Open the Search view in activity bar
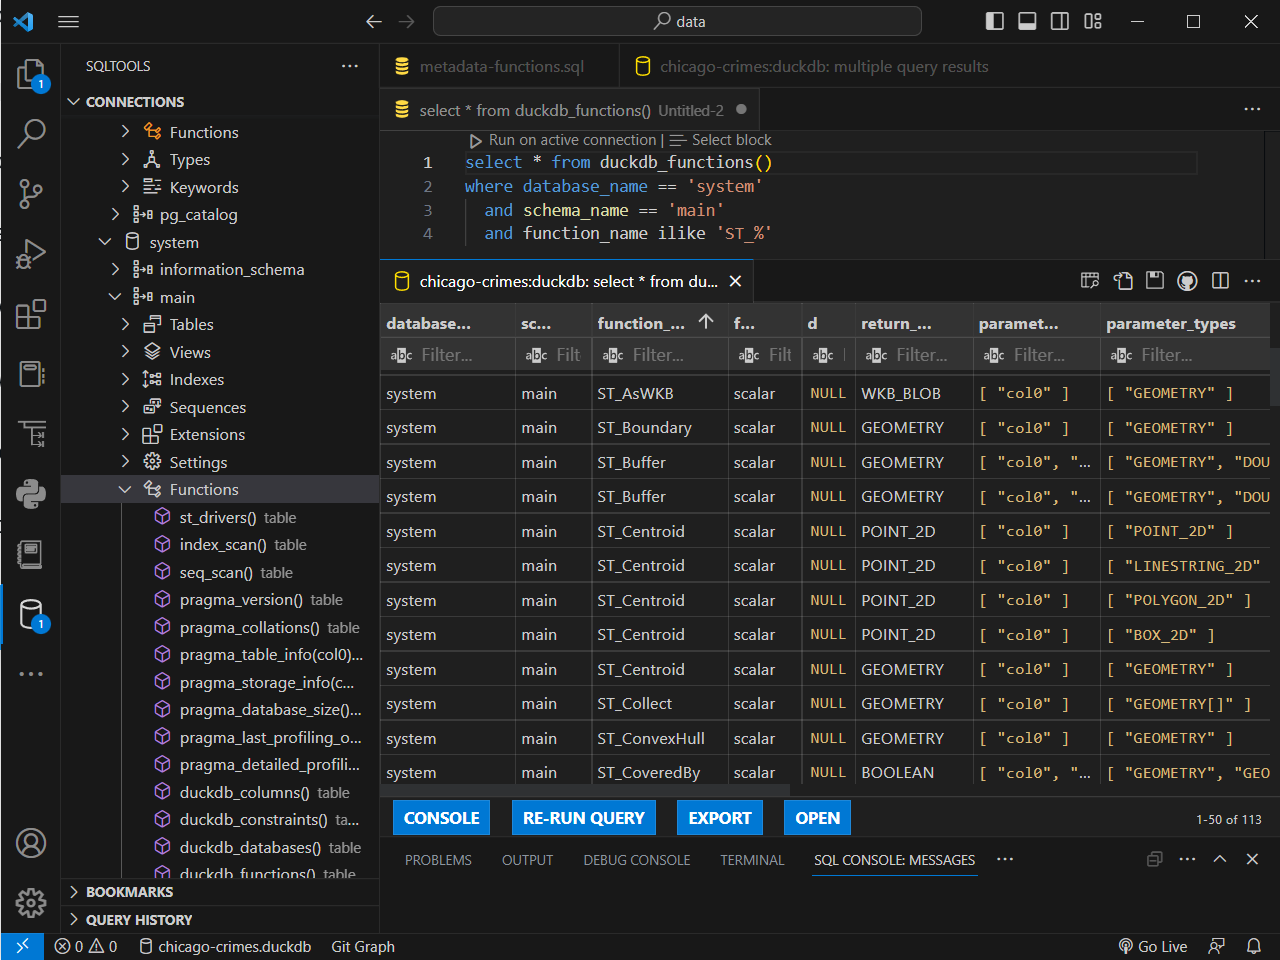This screenshot has height=960, width=1280. click(31, 133)
